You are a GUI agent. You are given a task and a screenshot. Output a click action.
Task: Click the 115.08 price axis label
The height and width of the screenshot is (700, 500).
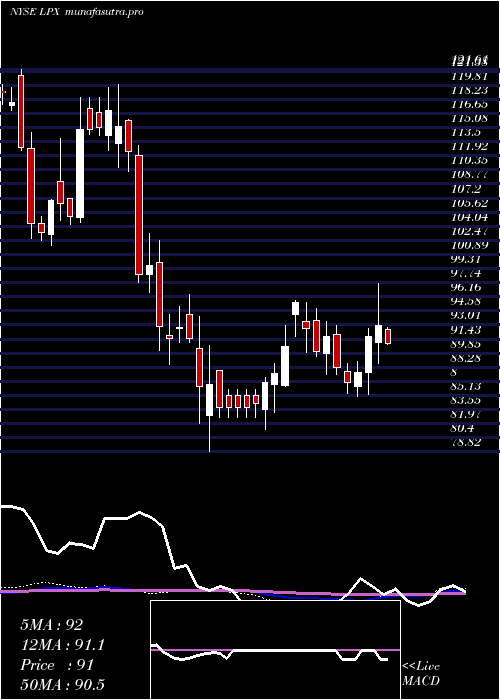(469, 118)
